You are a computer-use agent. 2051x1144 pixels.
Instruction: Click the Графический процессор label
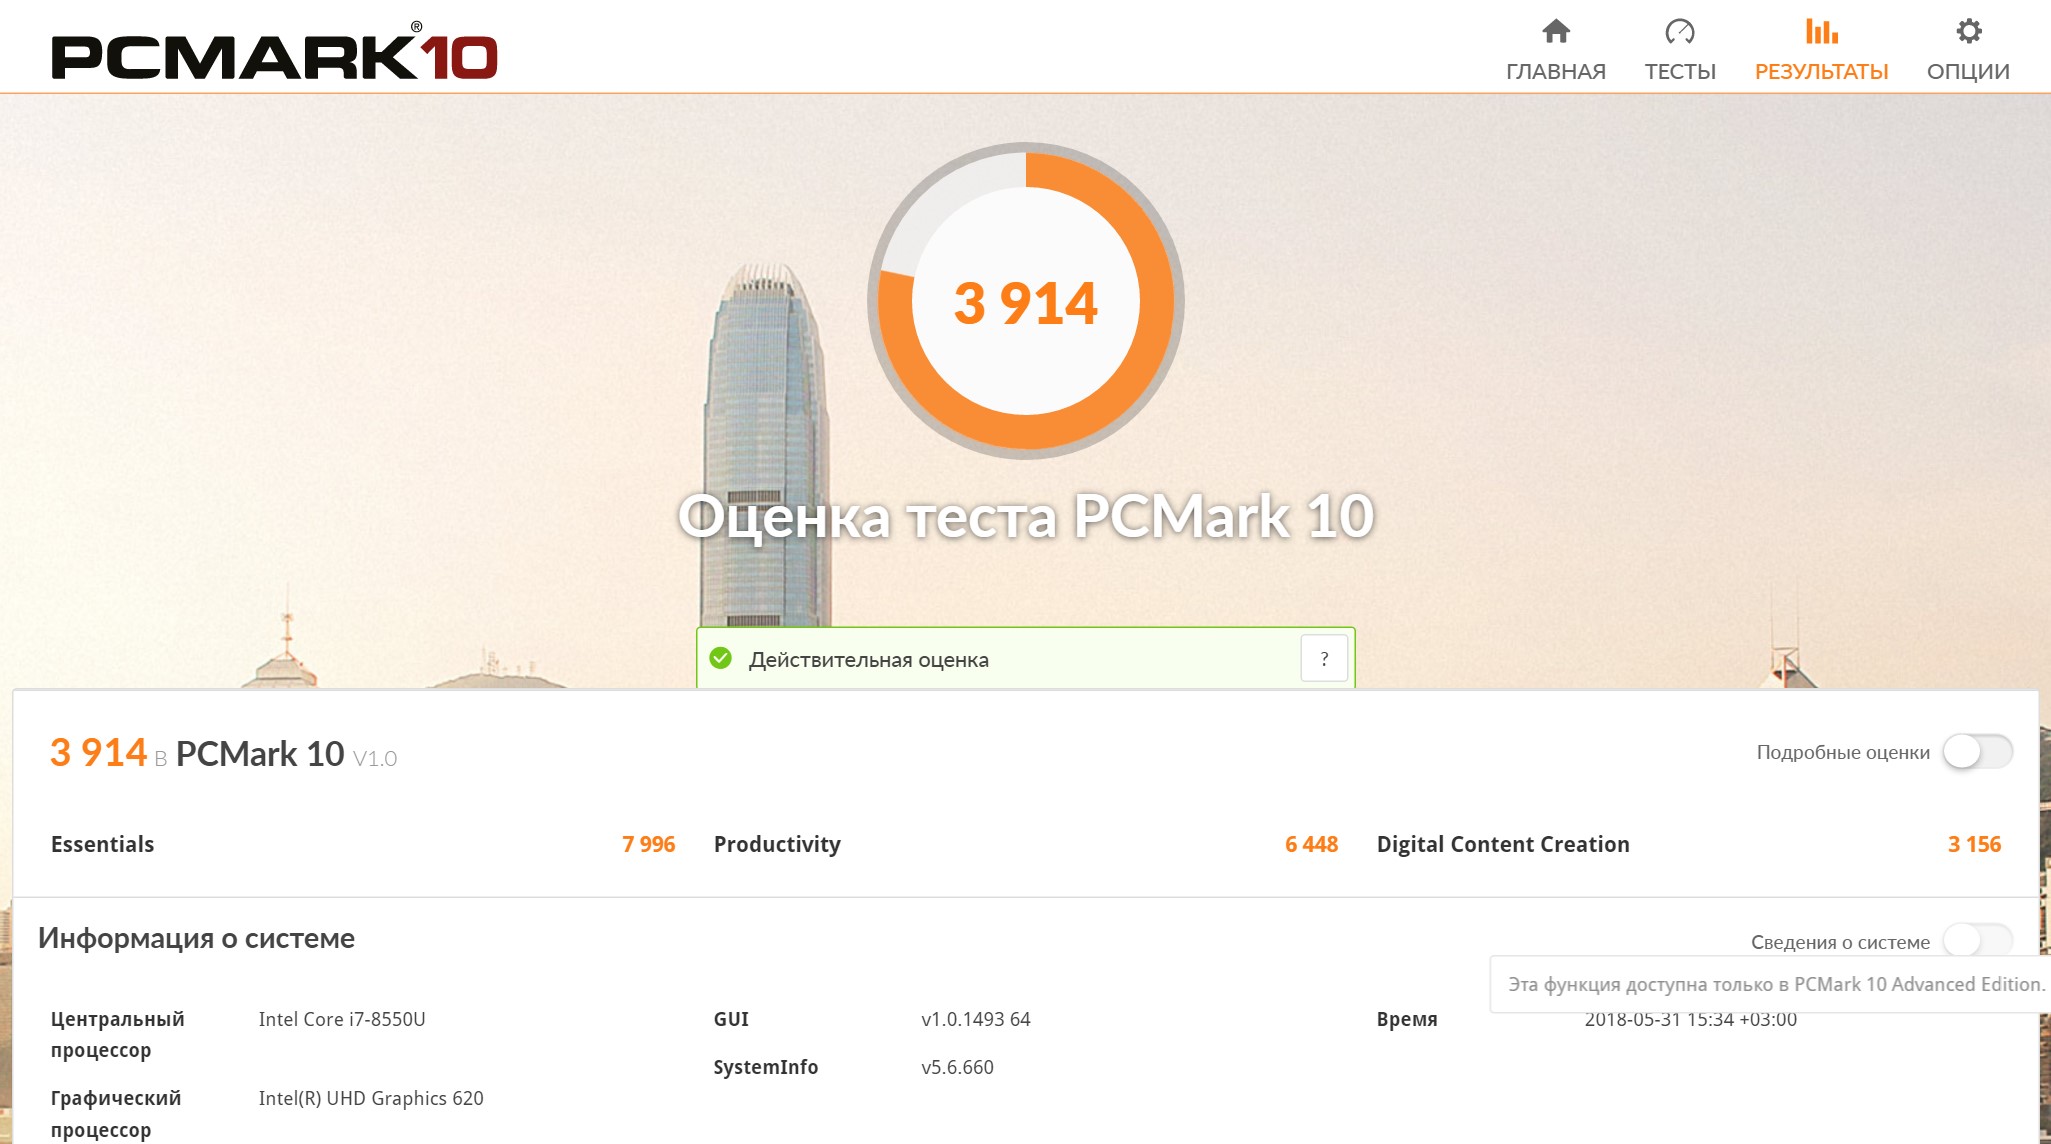[116, 1114]
